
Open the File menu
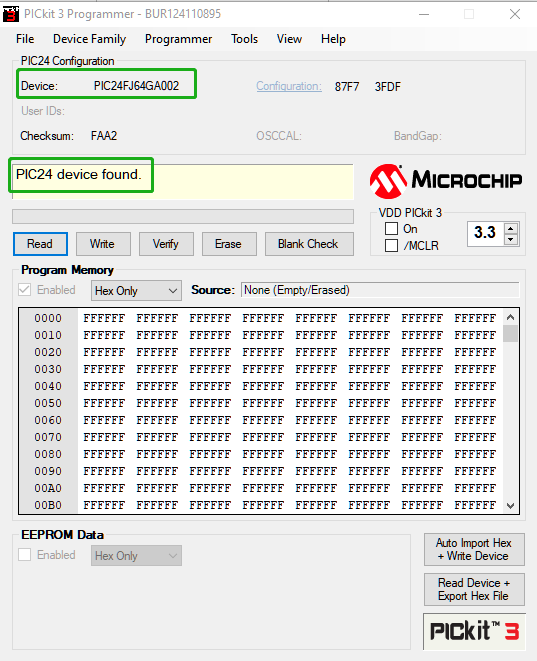tap(25, 39)
